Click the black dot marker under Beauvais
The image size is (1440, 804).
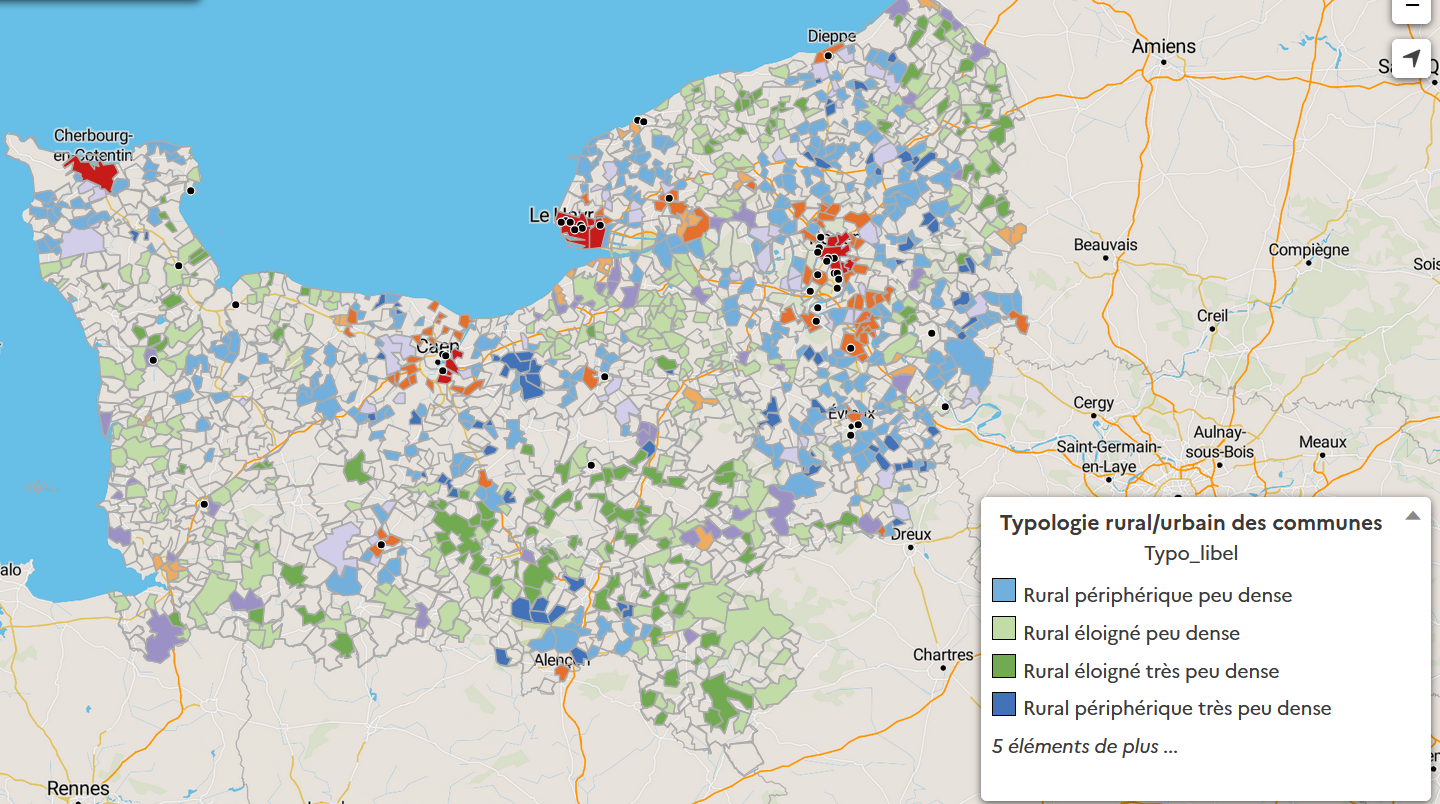tap(1106, 257)
